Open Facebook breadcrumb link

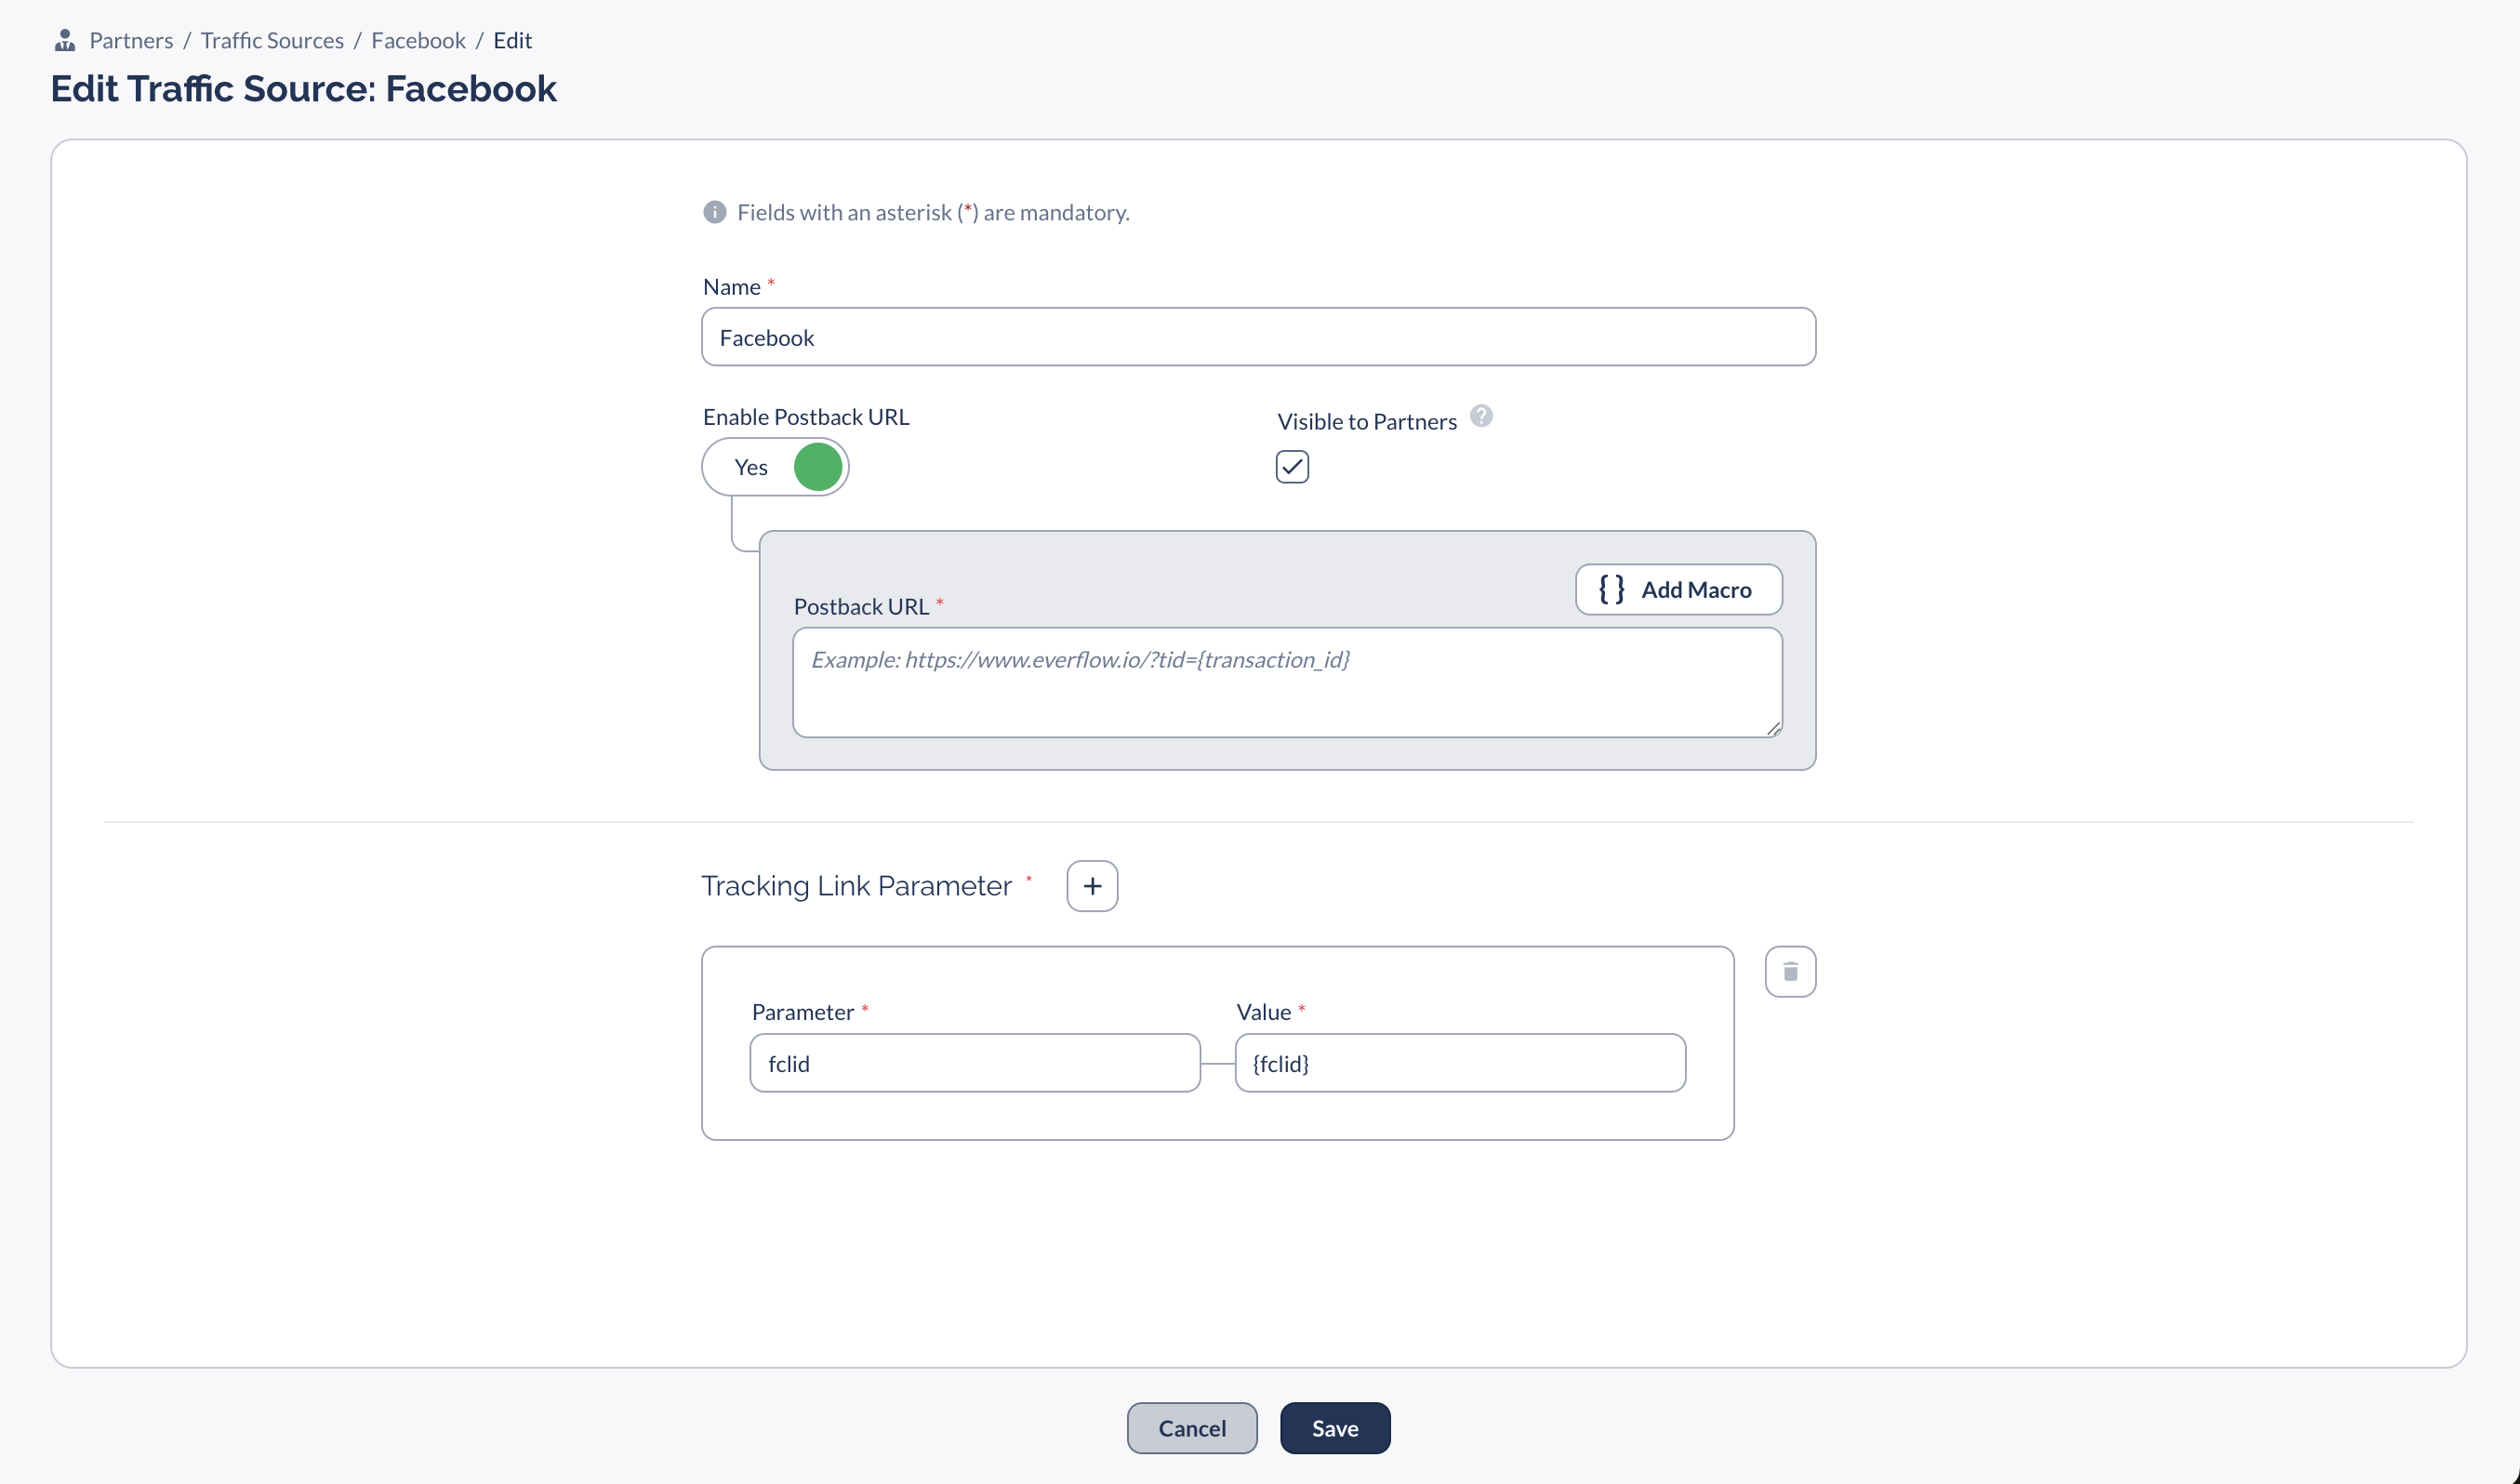(x=418, y=40)
